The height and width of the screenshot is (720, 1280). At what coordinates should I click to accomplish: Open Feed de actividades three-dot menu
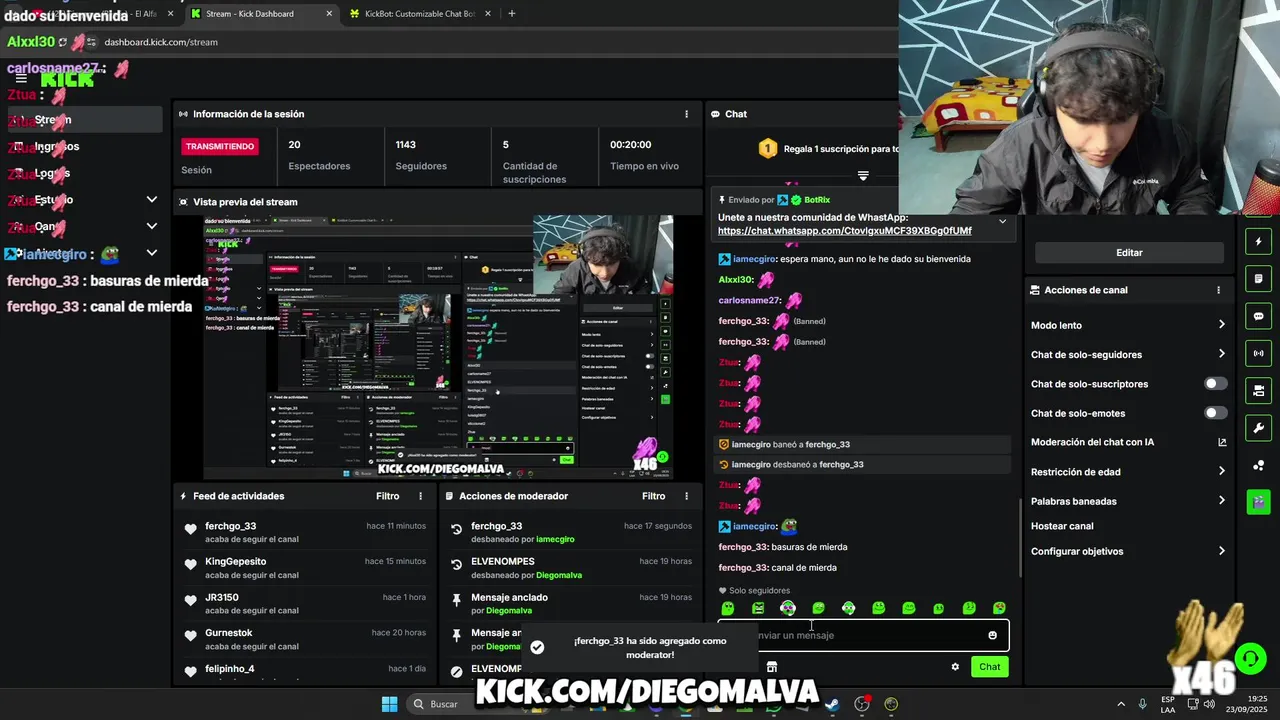420,496
